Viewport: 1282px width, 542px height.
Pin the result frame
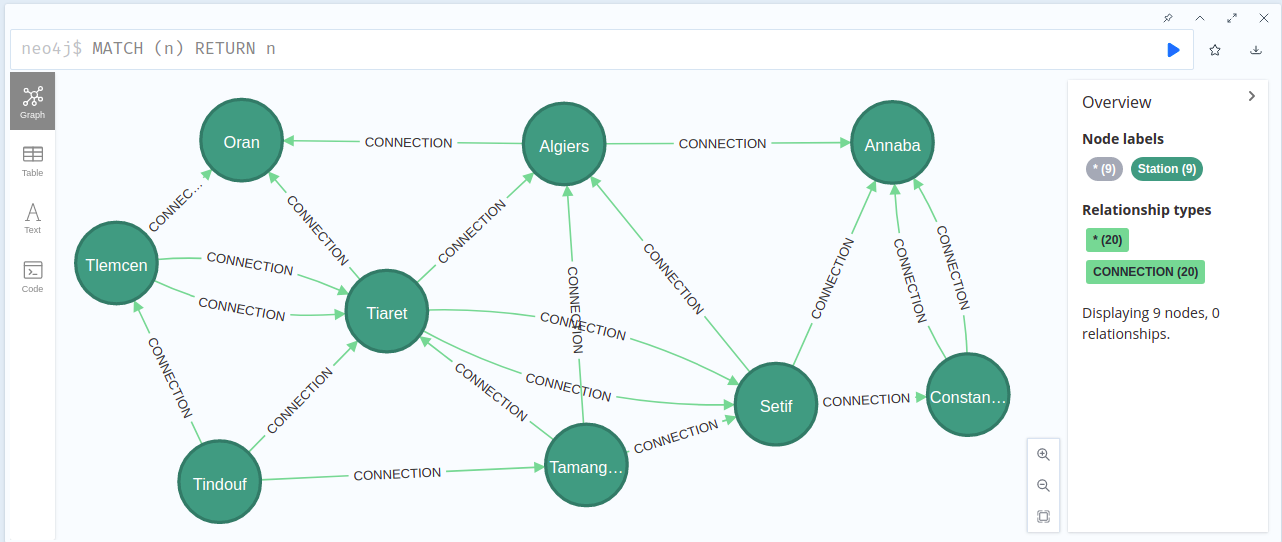point(1168,18)
